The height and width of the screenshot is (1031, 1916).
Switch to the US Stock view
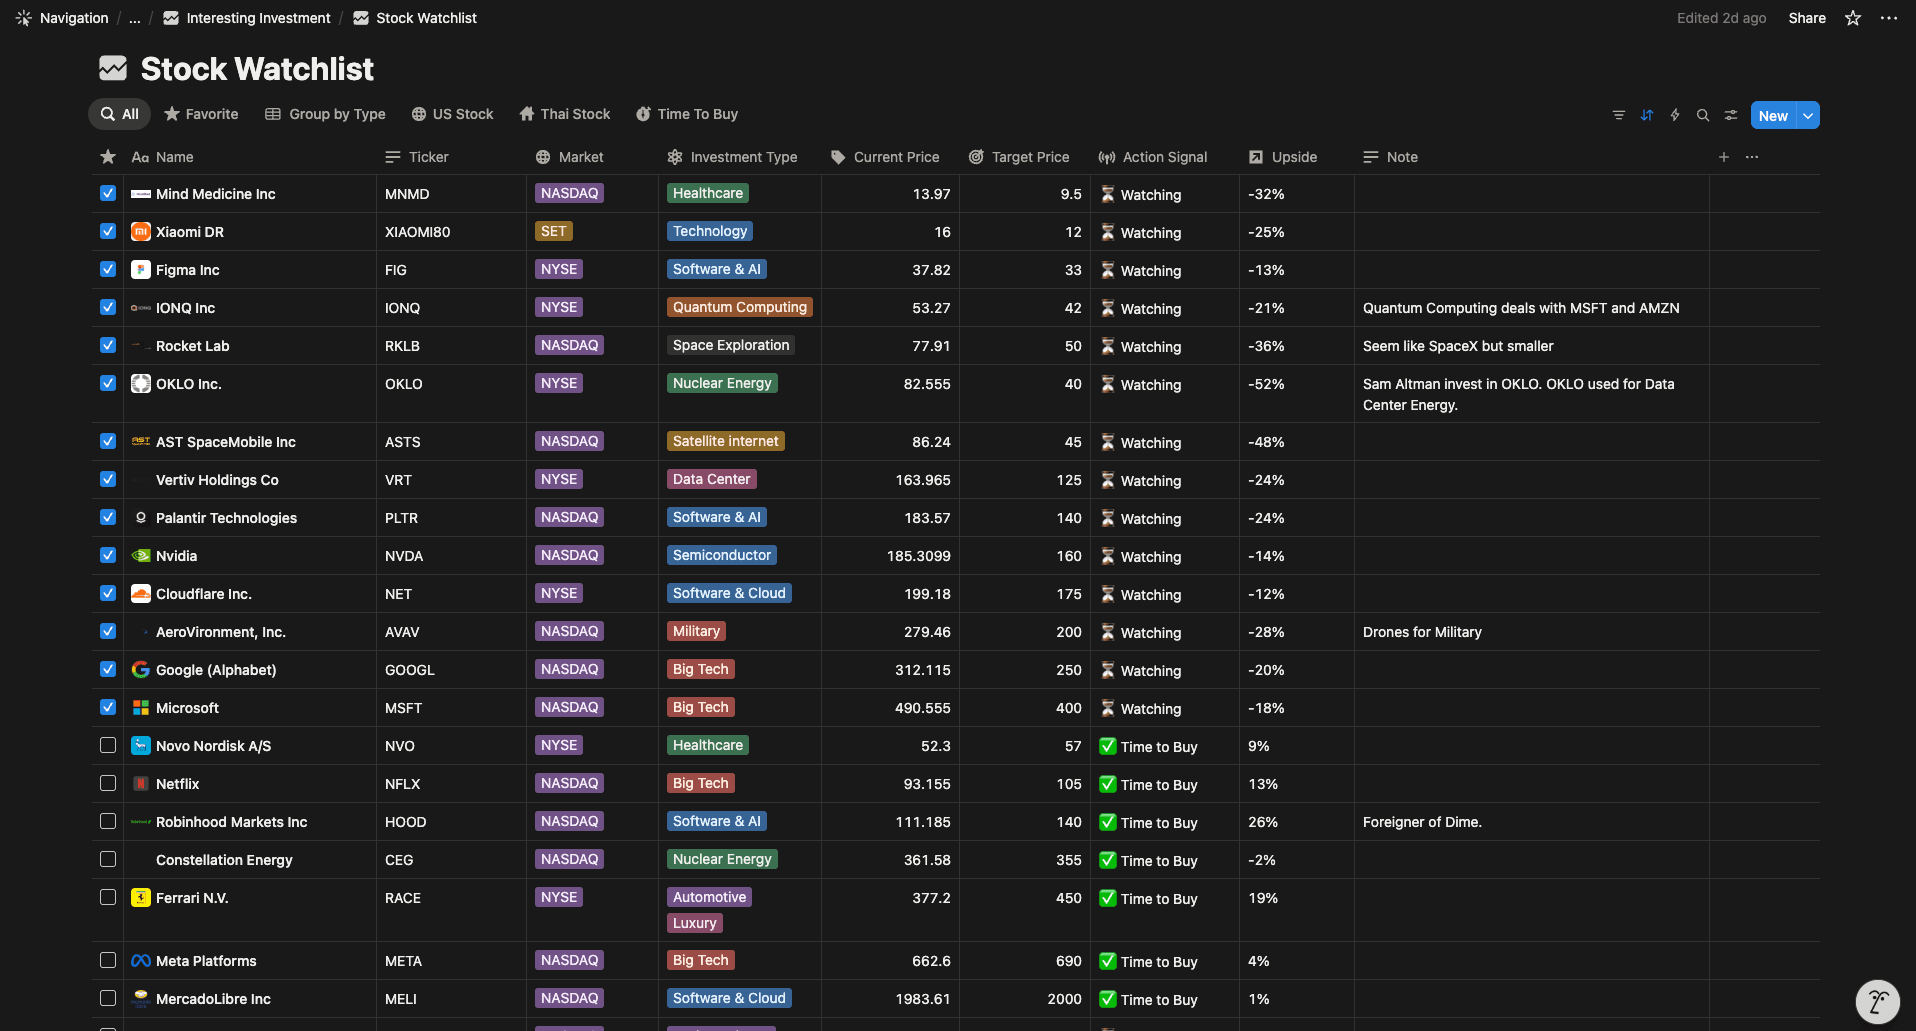pyautogui.click(x=452, y=114)
